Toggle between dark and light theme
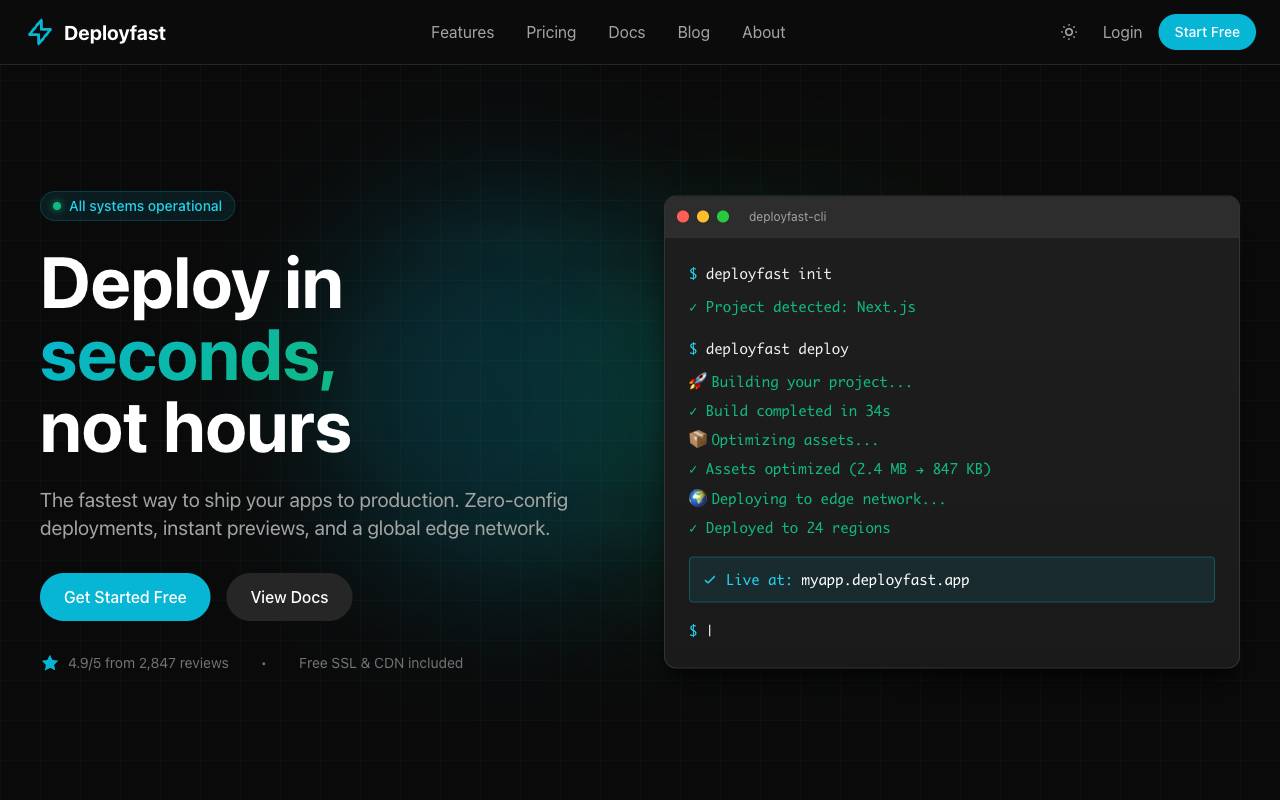 (x=1068, y=32)
